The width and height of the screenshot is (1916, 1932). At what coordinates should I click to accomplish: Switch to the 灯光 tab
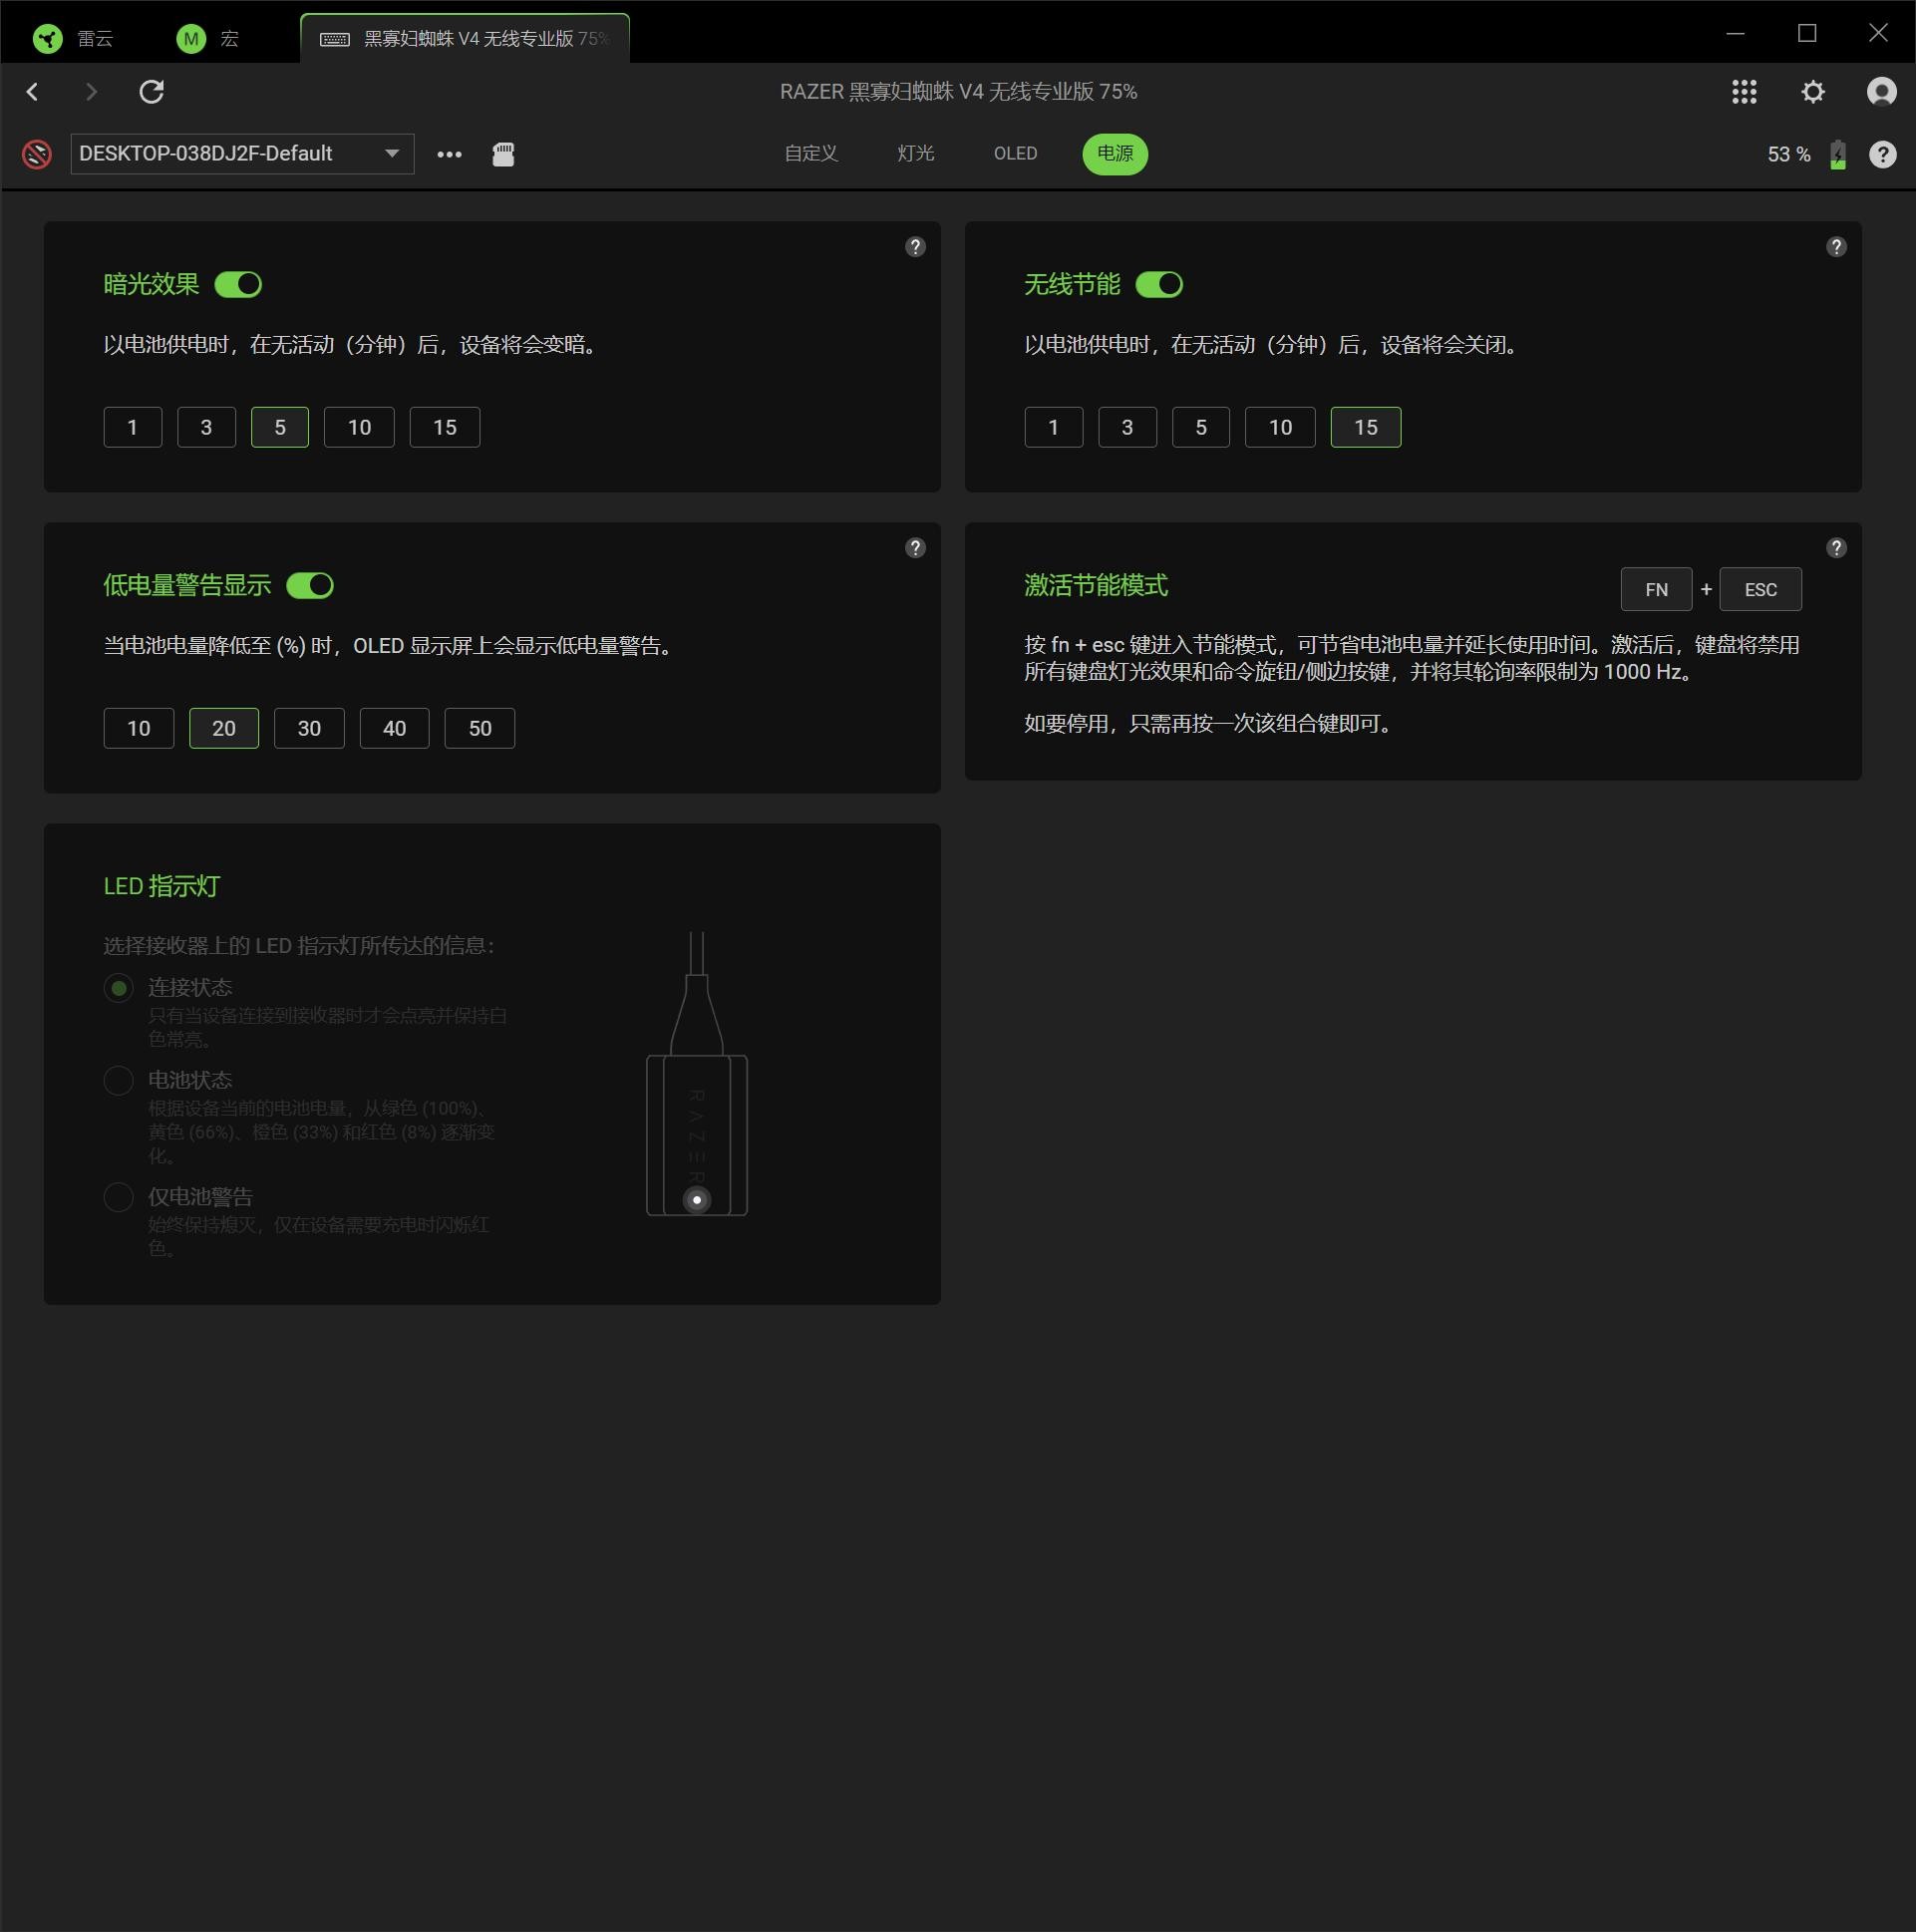point(915,154)
